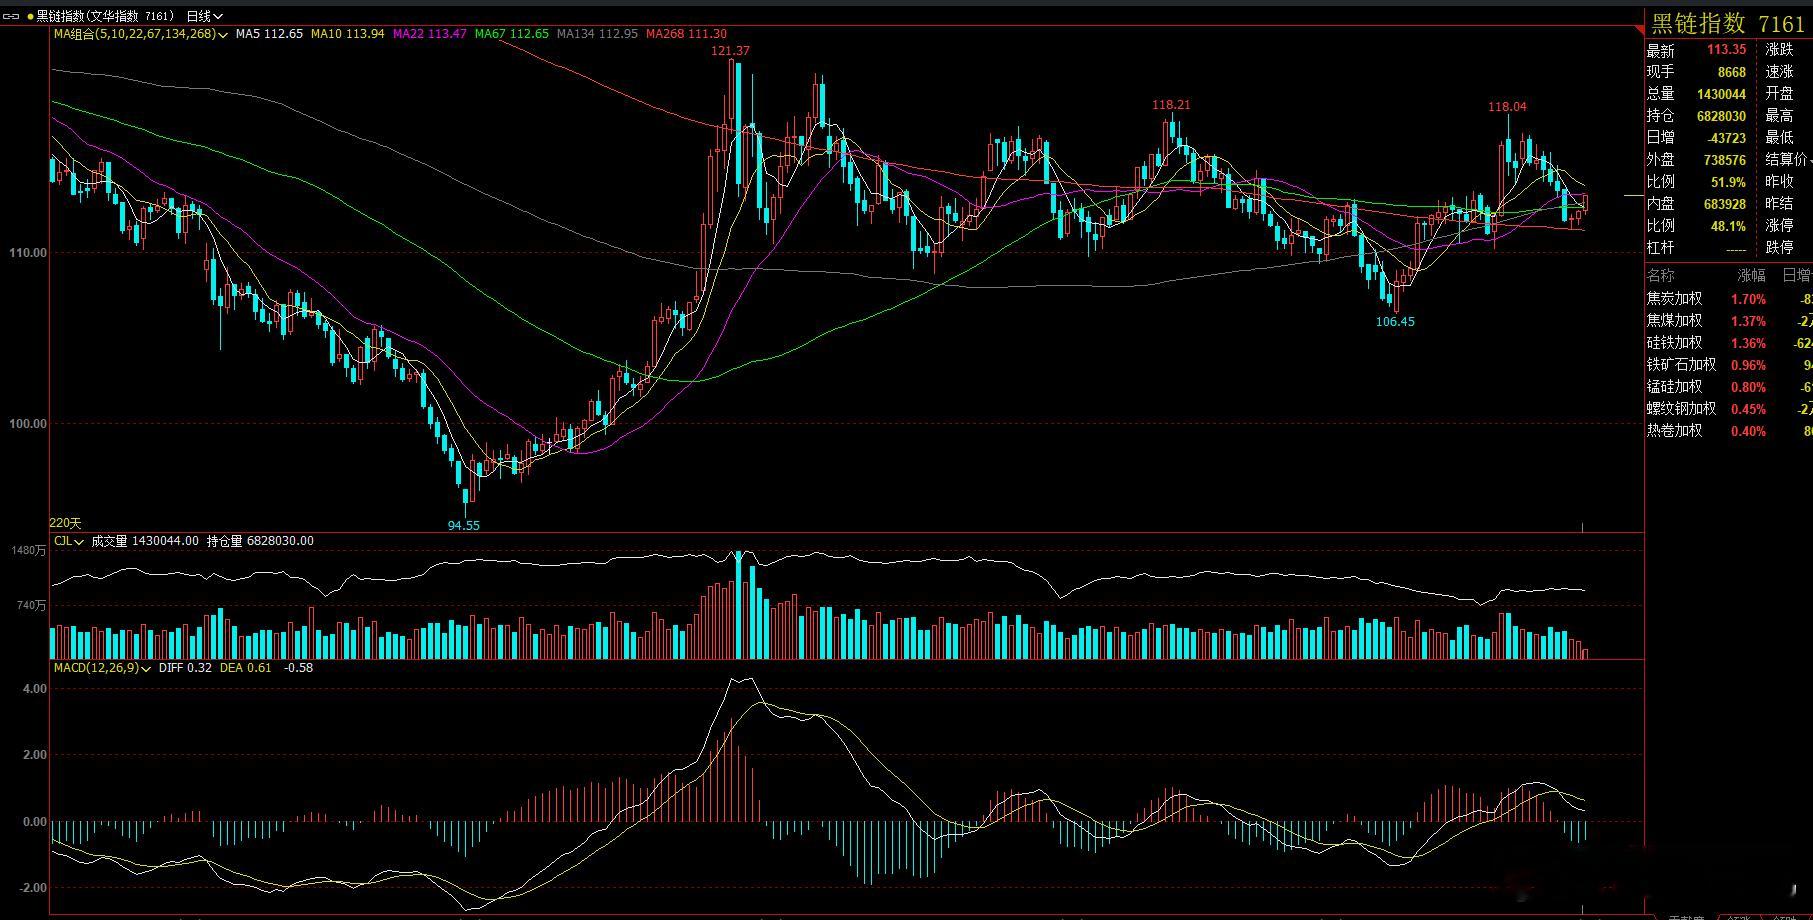Select the 焦炭加权 row

pyautogui.click(x=1729, y=299)
